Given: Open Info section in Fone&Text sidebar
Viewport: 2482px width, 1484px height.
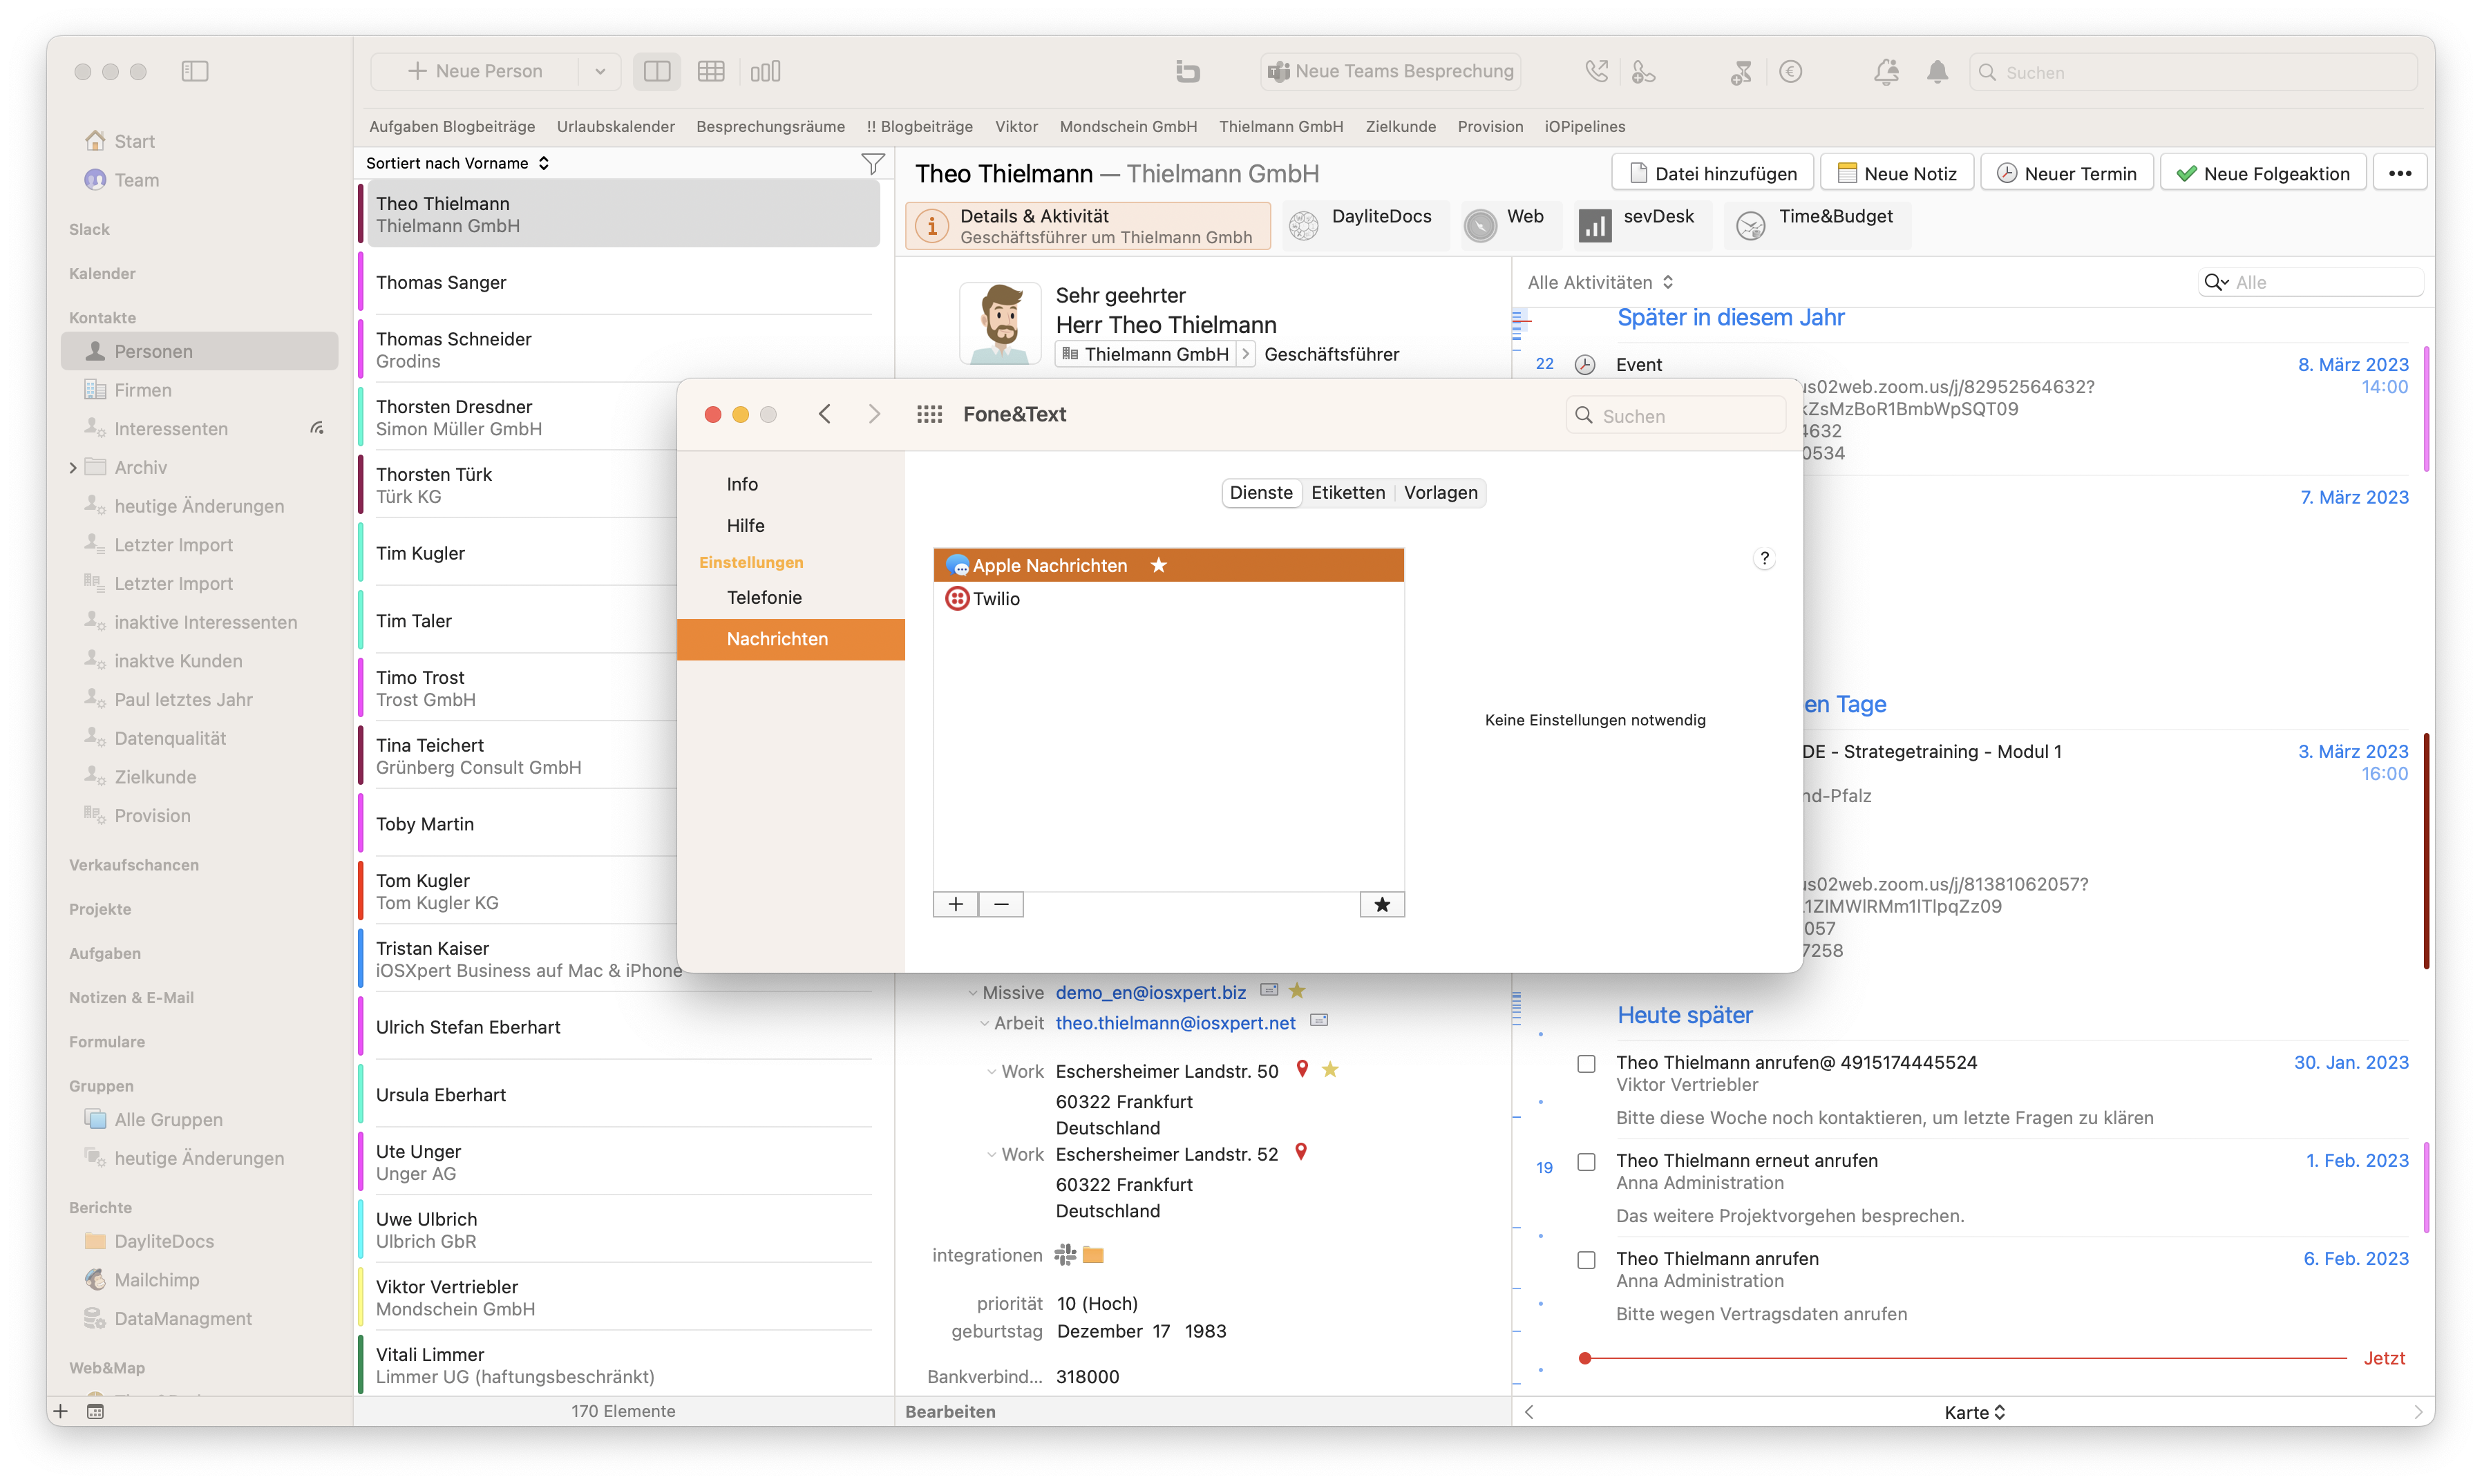Looking at the screenshot, I should pyautogui.click(x=790, y=484).
